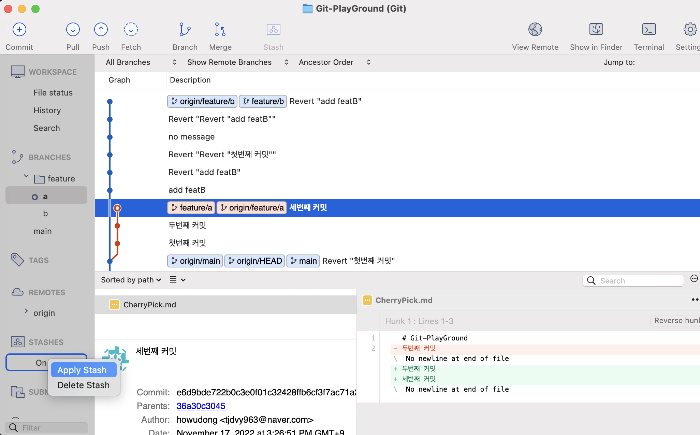The image size is (700, 435).
Task: Open parent commit link 36a30c3045
Action: [201, 406]
